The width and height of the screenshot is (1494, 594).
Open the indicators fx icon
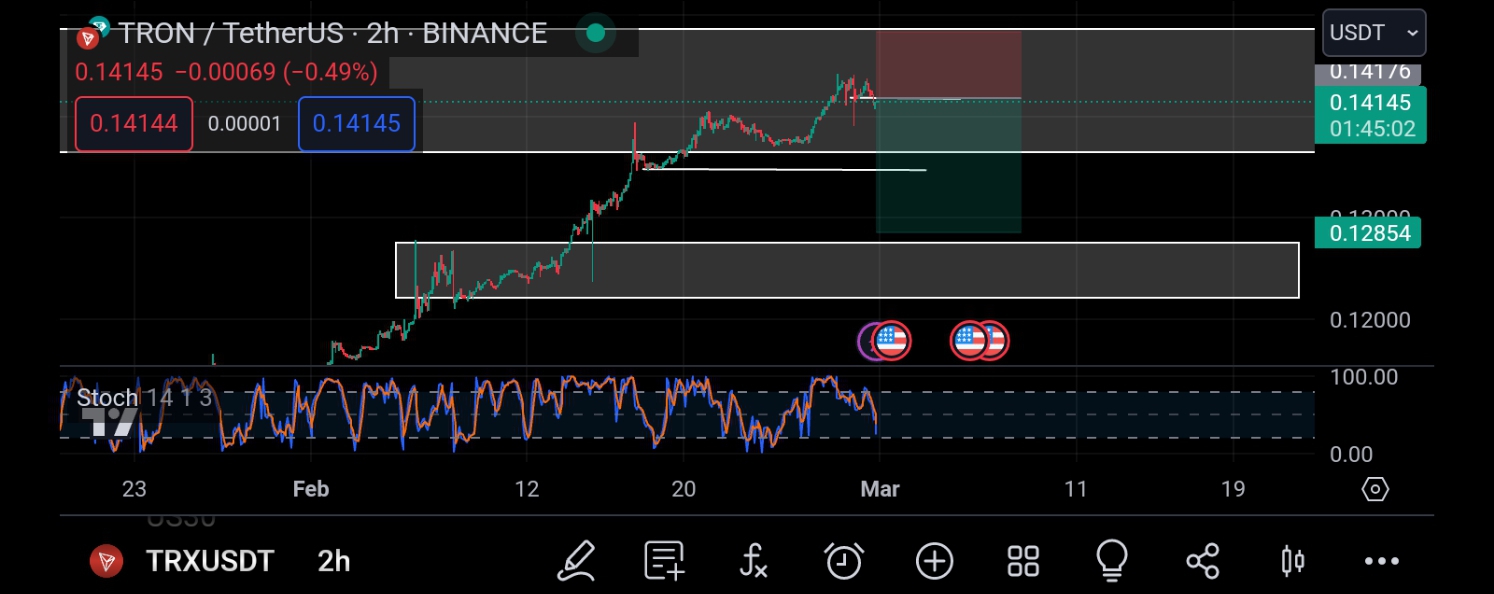(x=753, y=560)
